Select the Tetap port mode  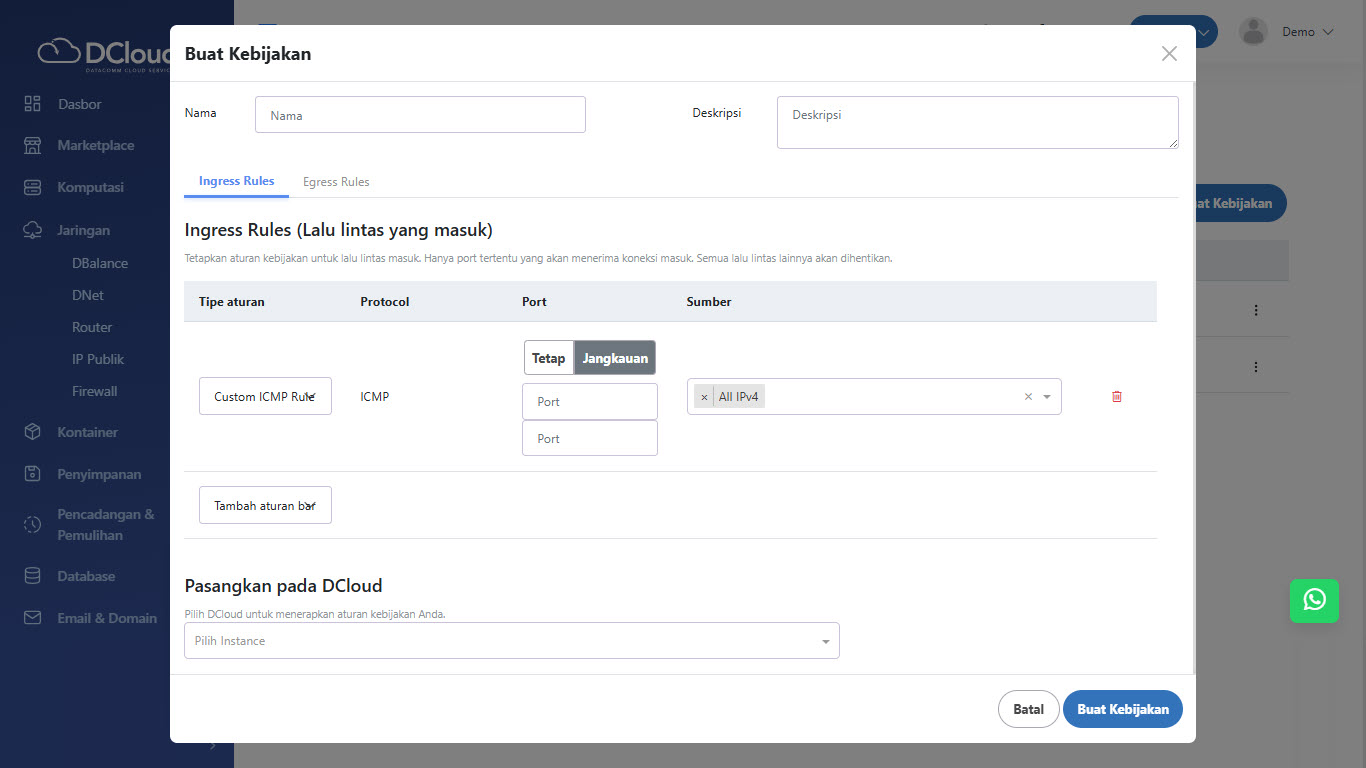click(548, 358)
